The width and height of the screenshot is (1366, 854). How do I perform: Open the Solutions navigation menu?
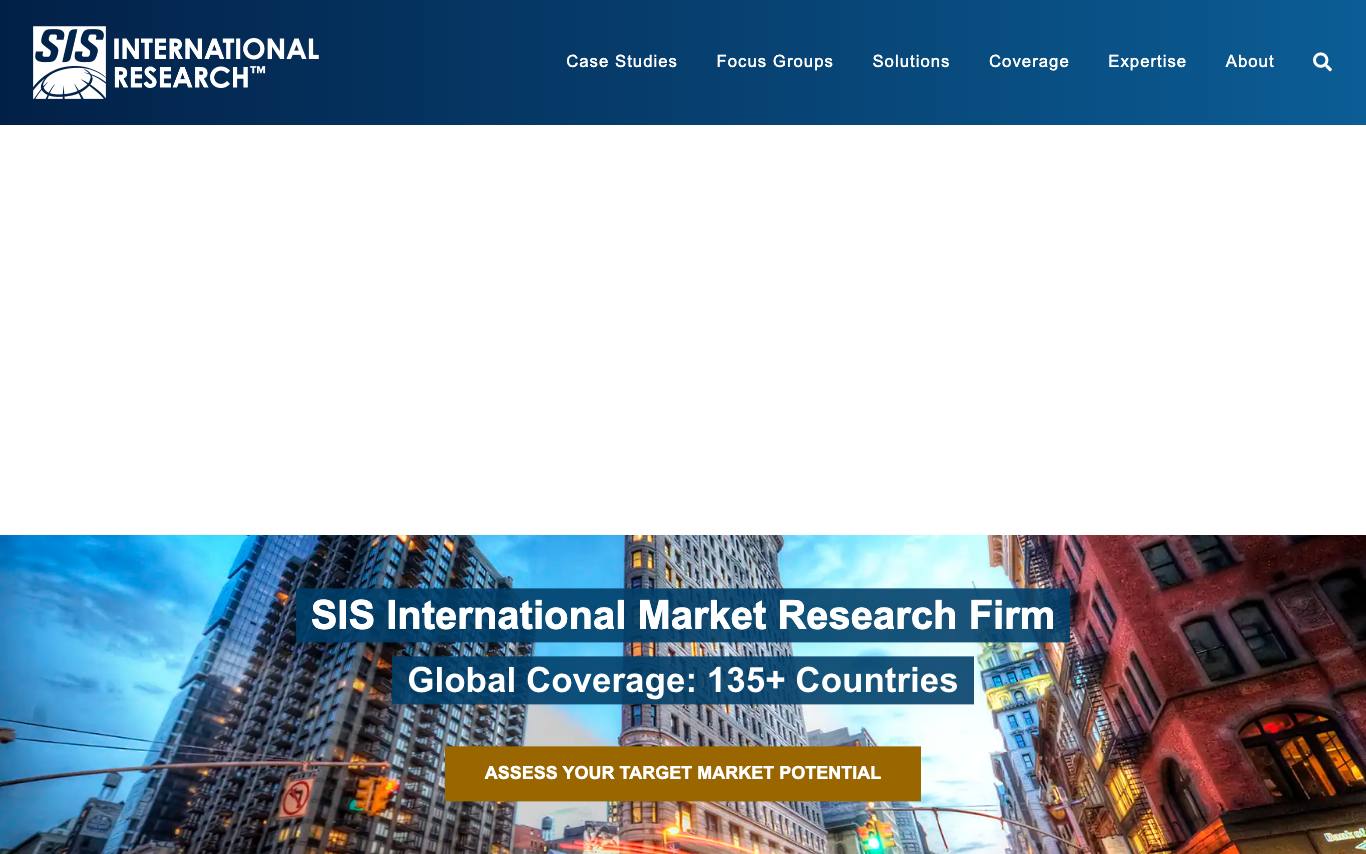[911, 62]
